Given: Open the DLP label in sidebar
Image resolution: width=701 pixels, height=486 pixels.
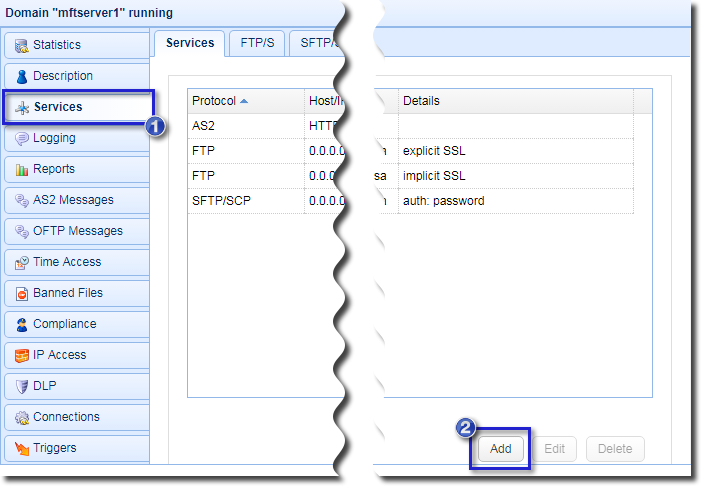Looking at the screenshot, I should [x=45, y=385].
